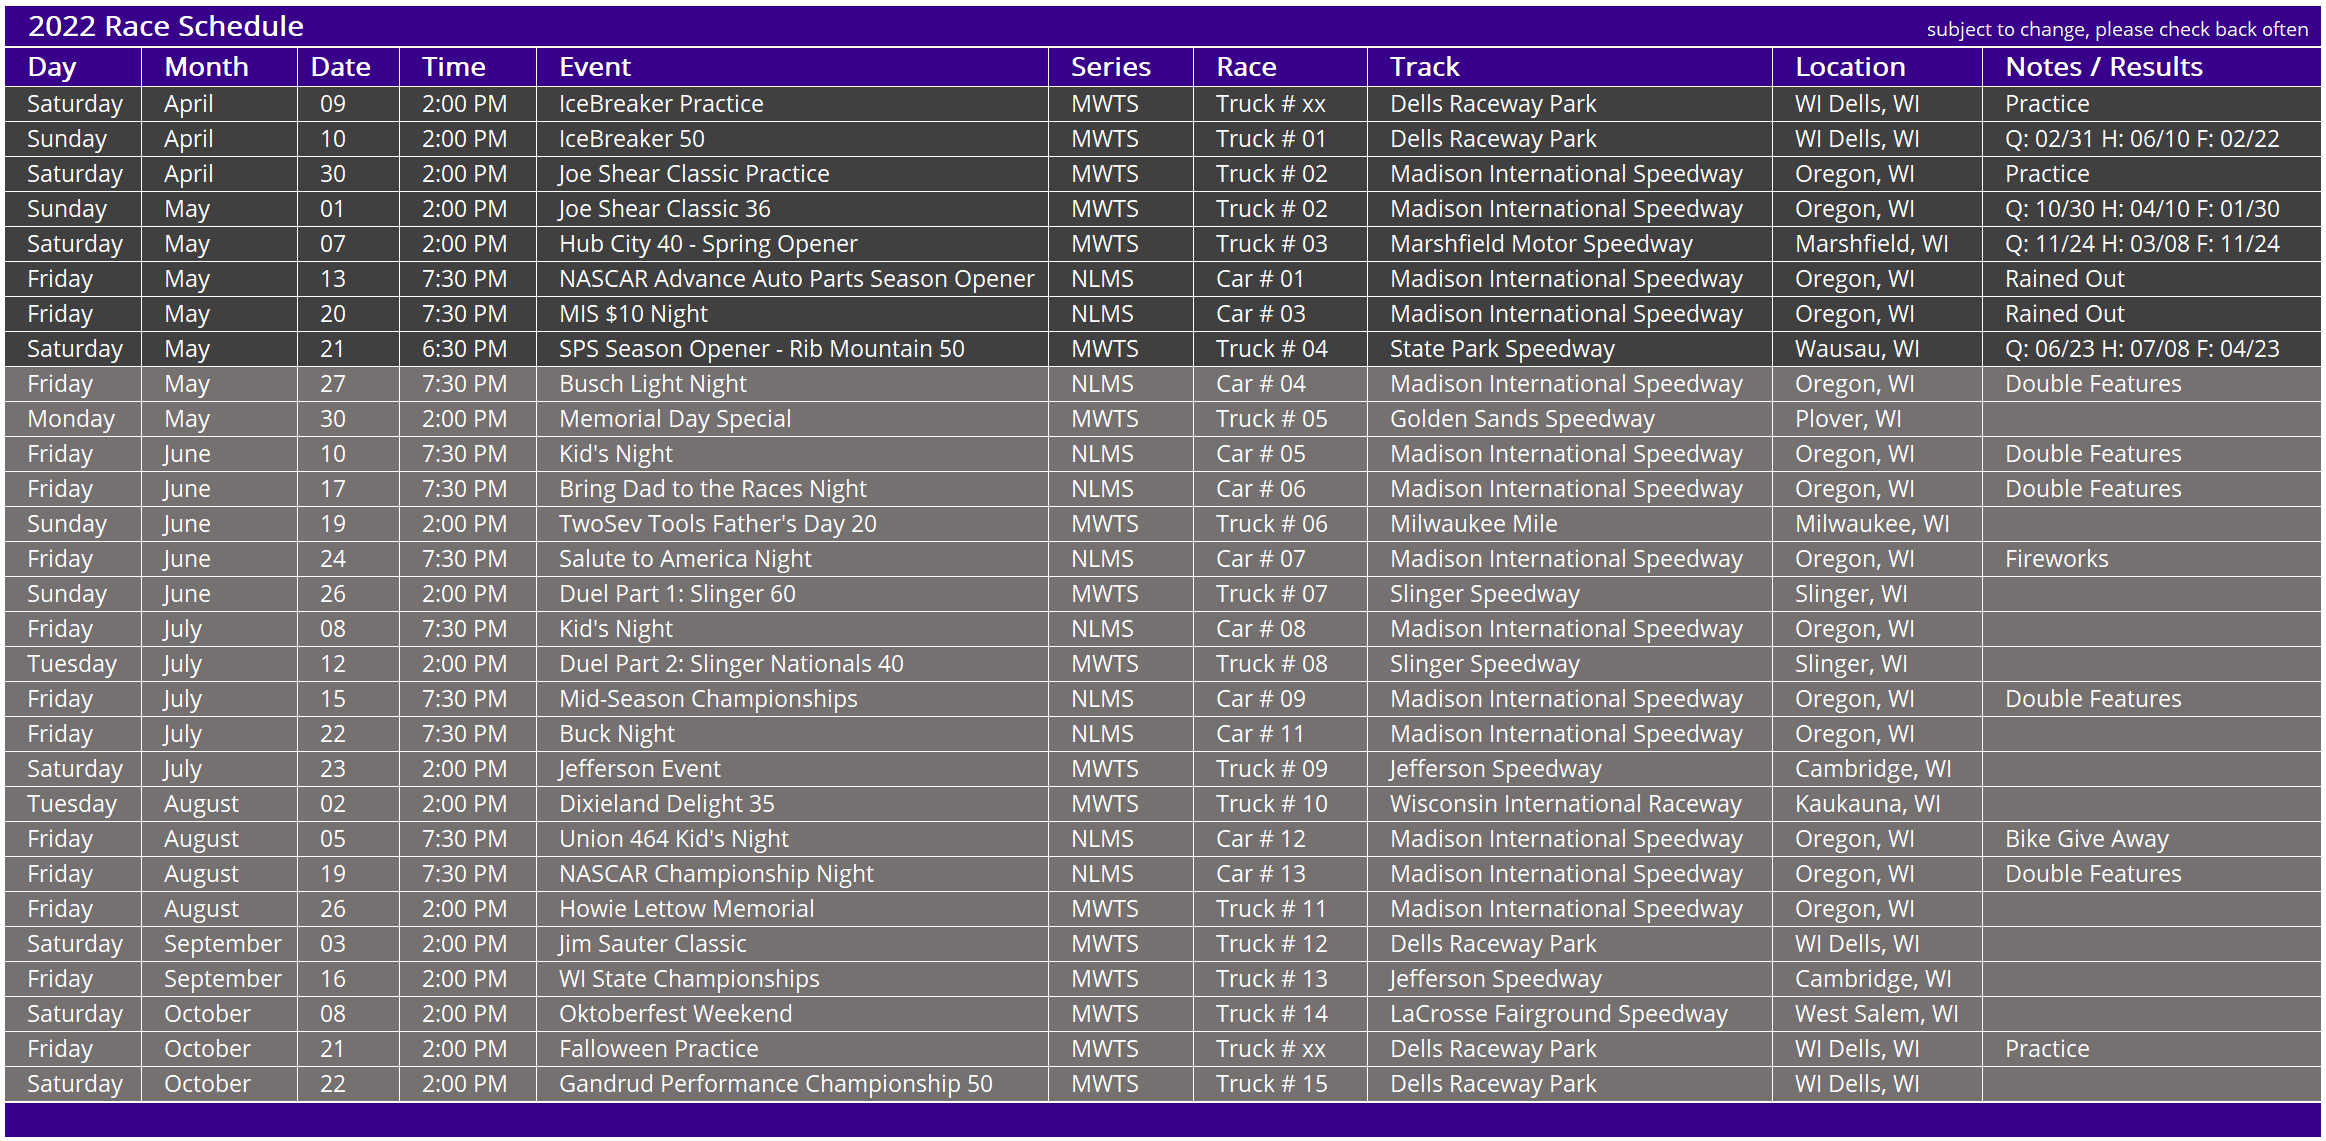Select the 'Notes / Results' column header
Image resolution: width=2326 pixels, height=1141 pixels.
pyautogui.click(x=2104, y=67)
